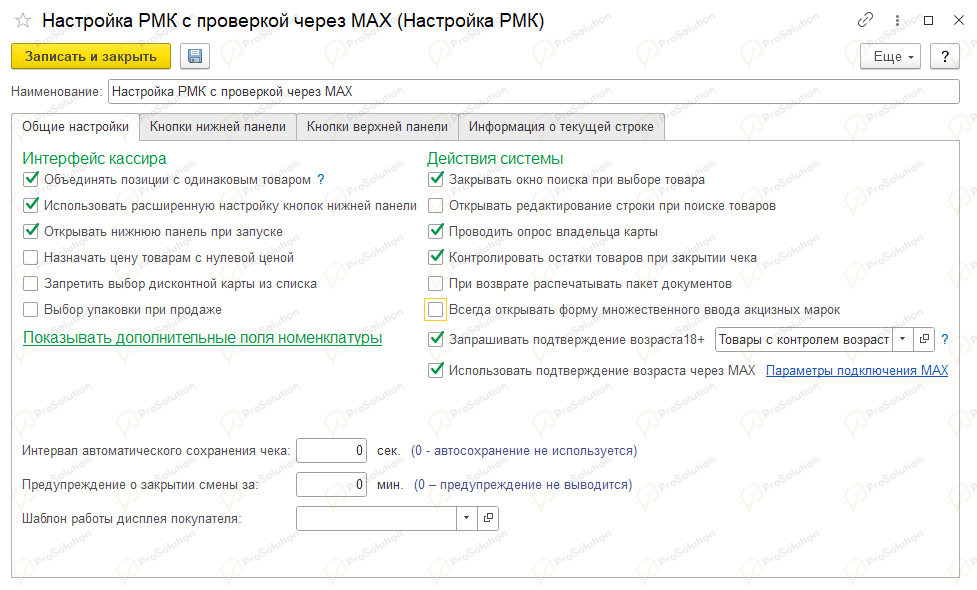
Task: Open the selected age control item form
Action: pos(924,339)
